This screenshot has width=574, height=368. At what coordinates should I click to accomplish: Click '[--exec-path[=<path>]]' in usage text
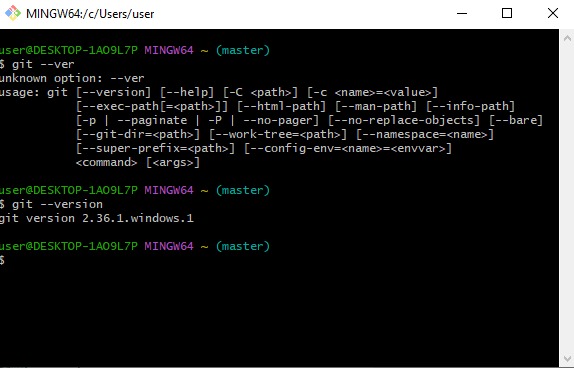pos(152,106)
